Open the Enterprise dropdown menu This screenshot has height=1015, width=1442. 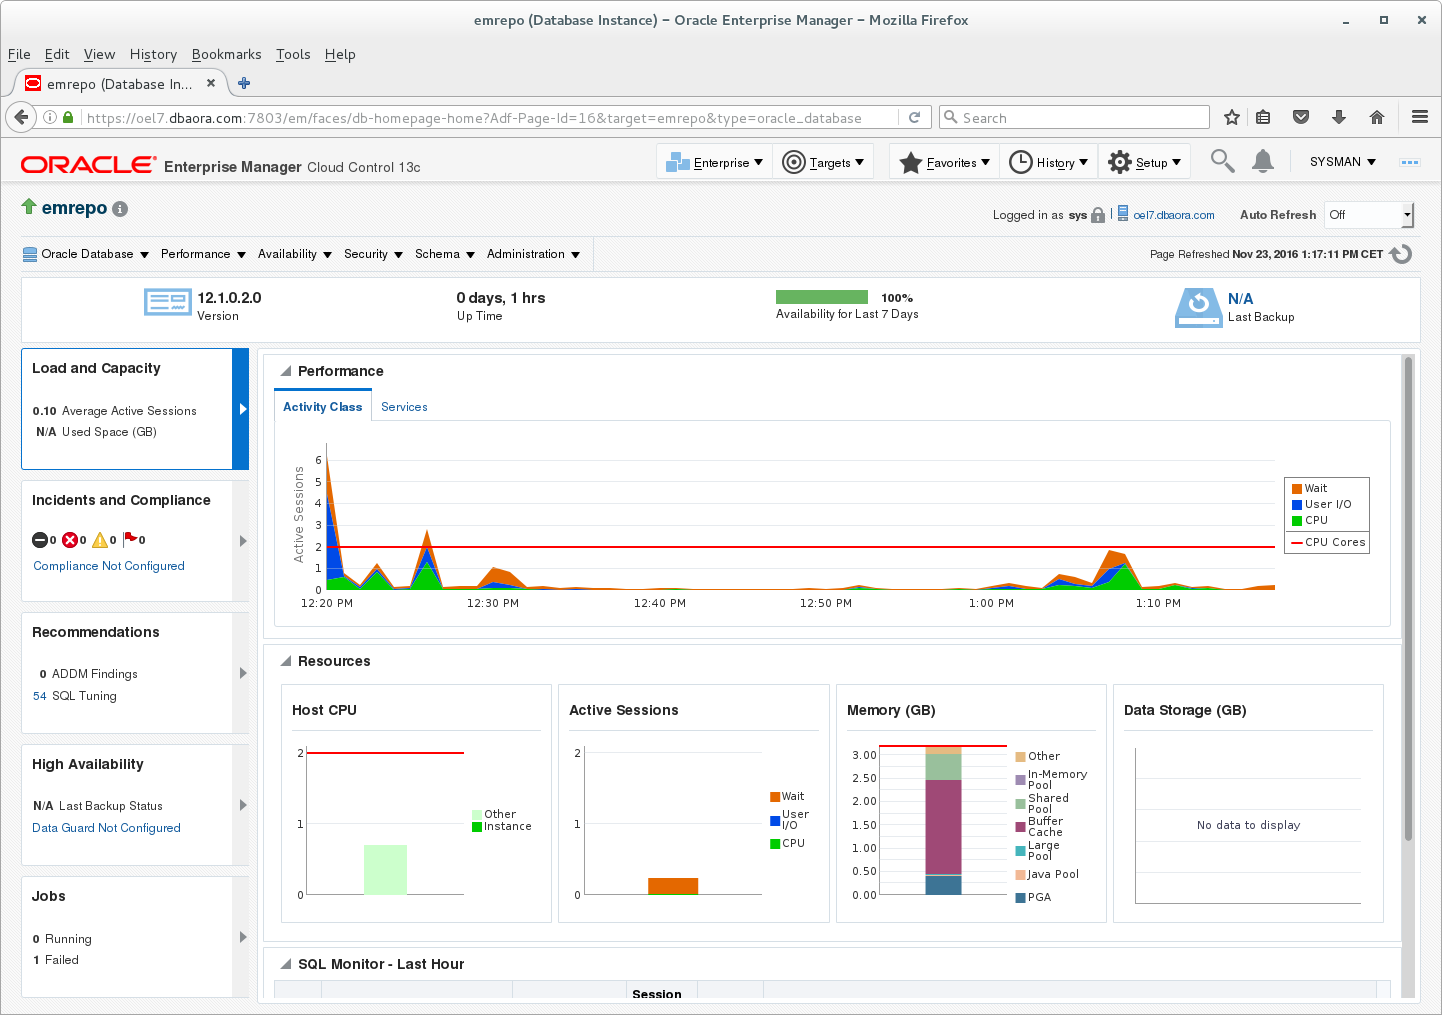tap(715, 162)
